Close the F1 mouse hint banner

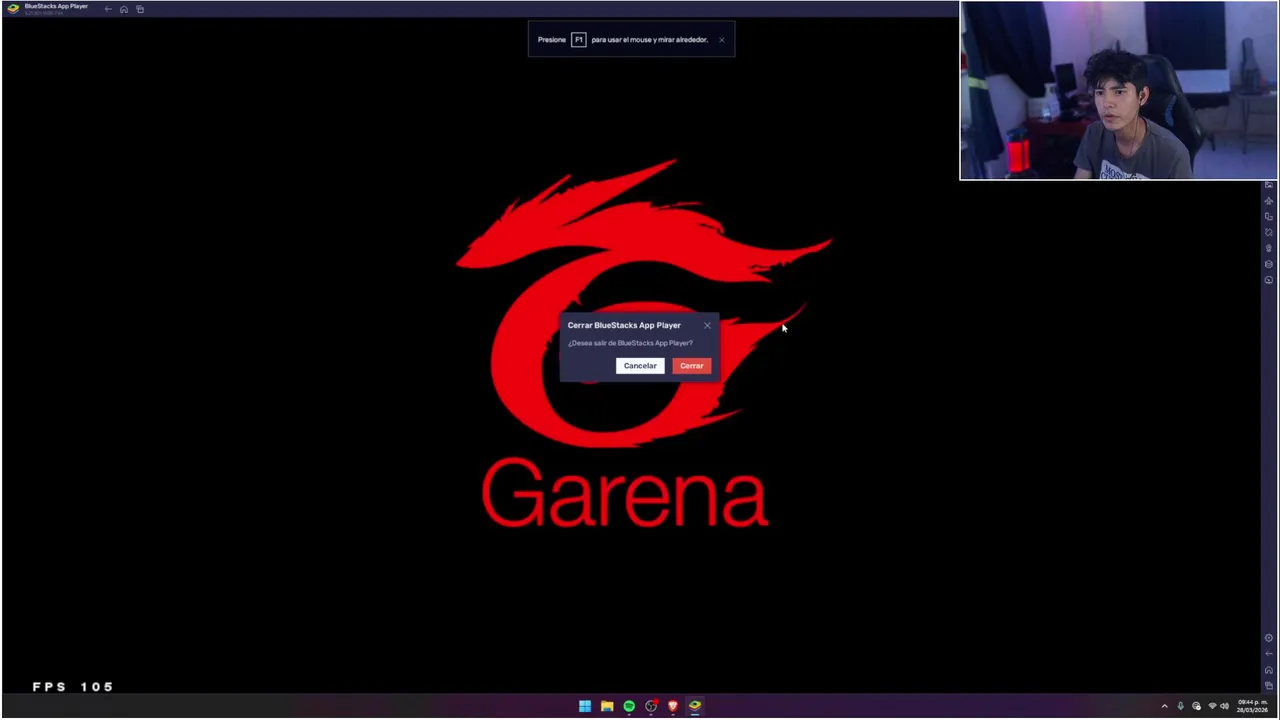(x=721, y=40)
